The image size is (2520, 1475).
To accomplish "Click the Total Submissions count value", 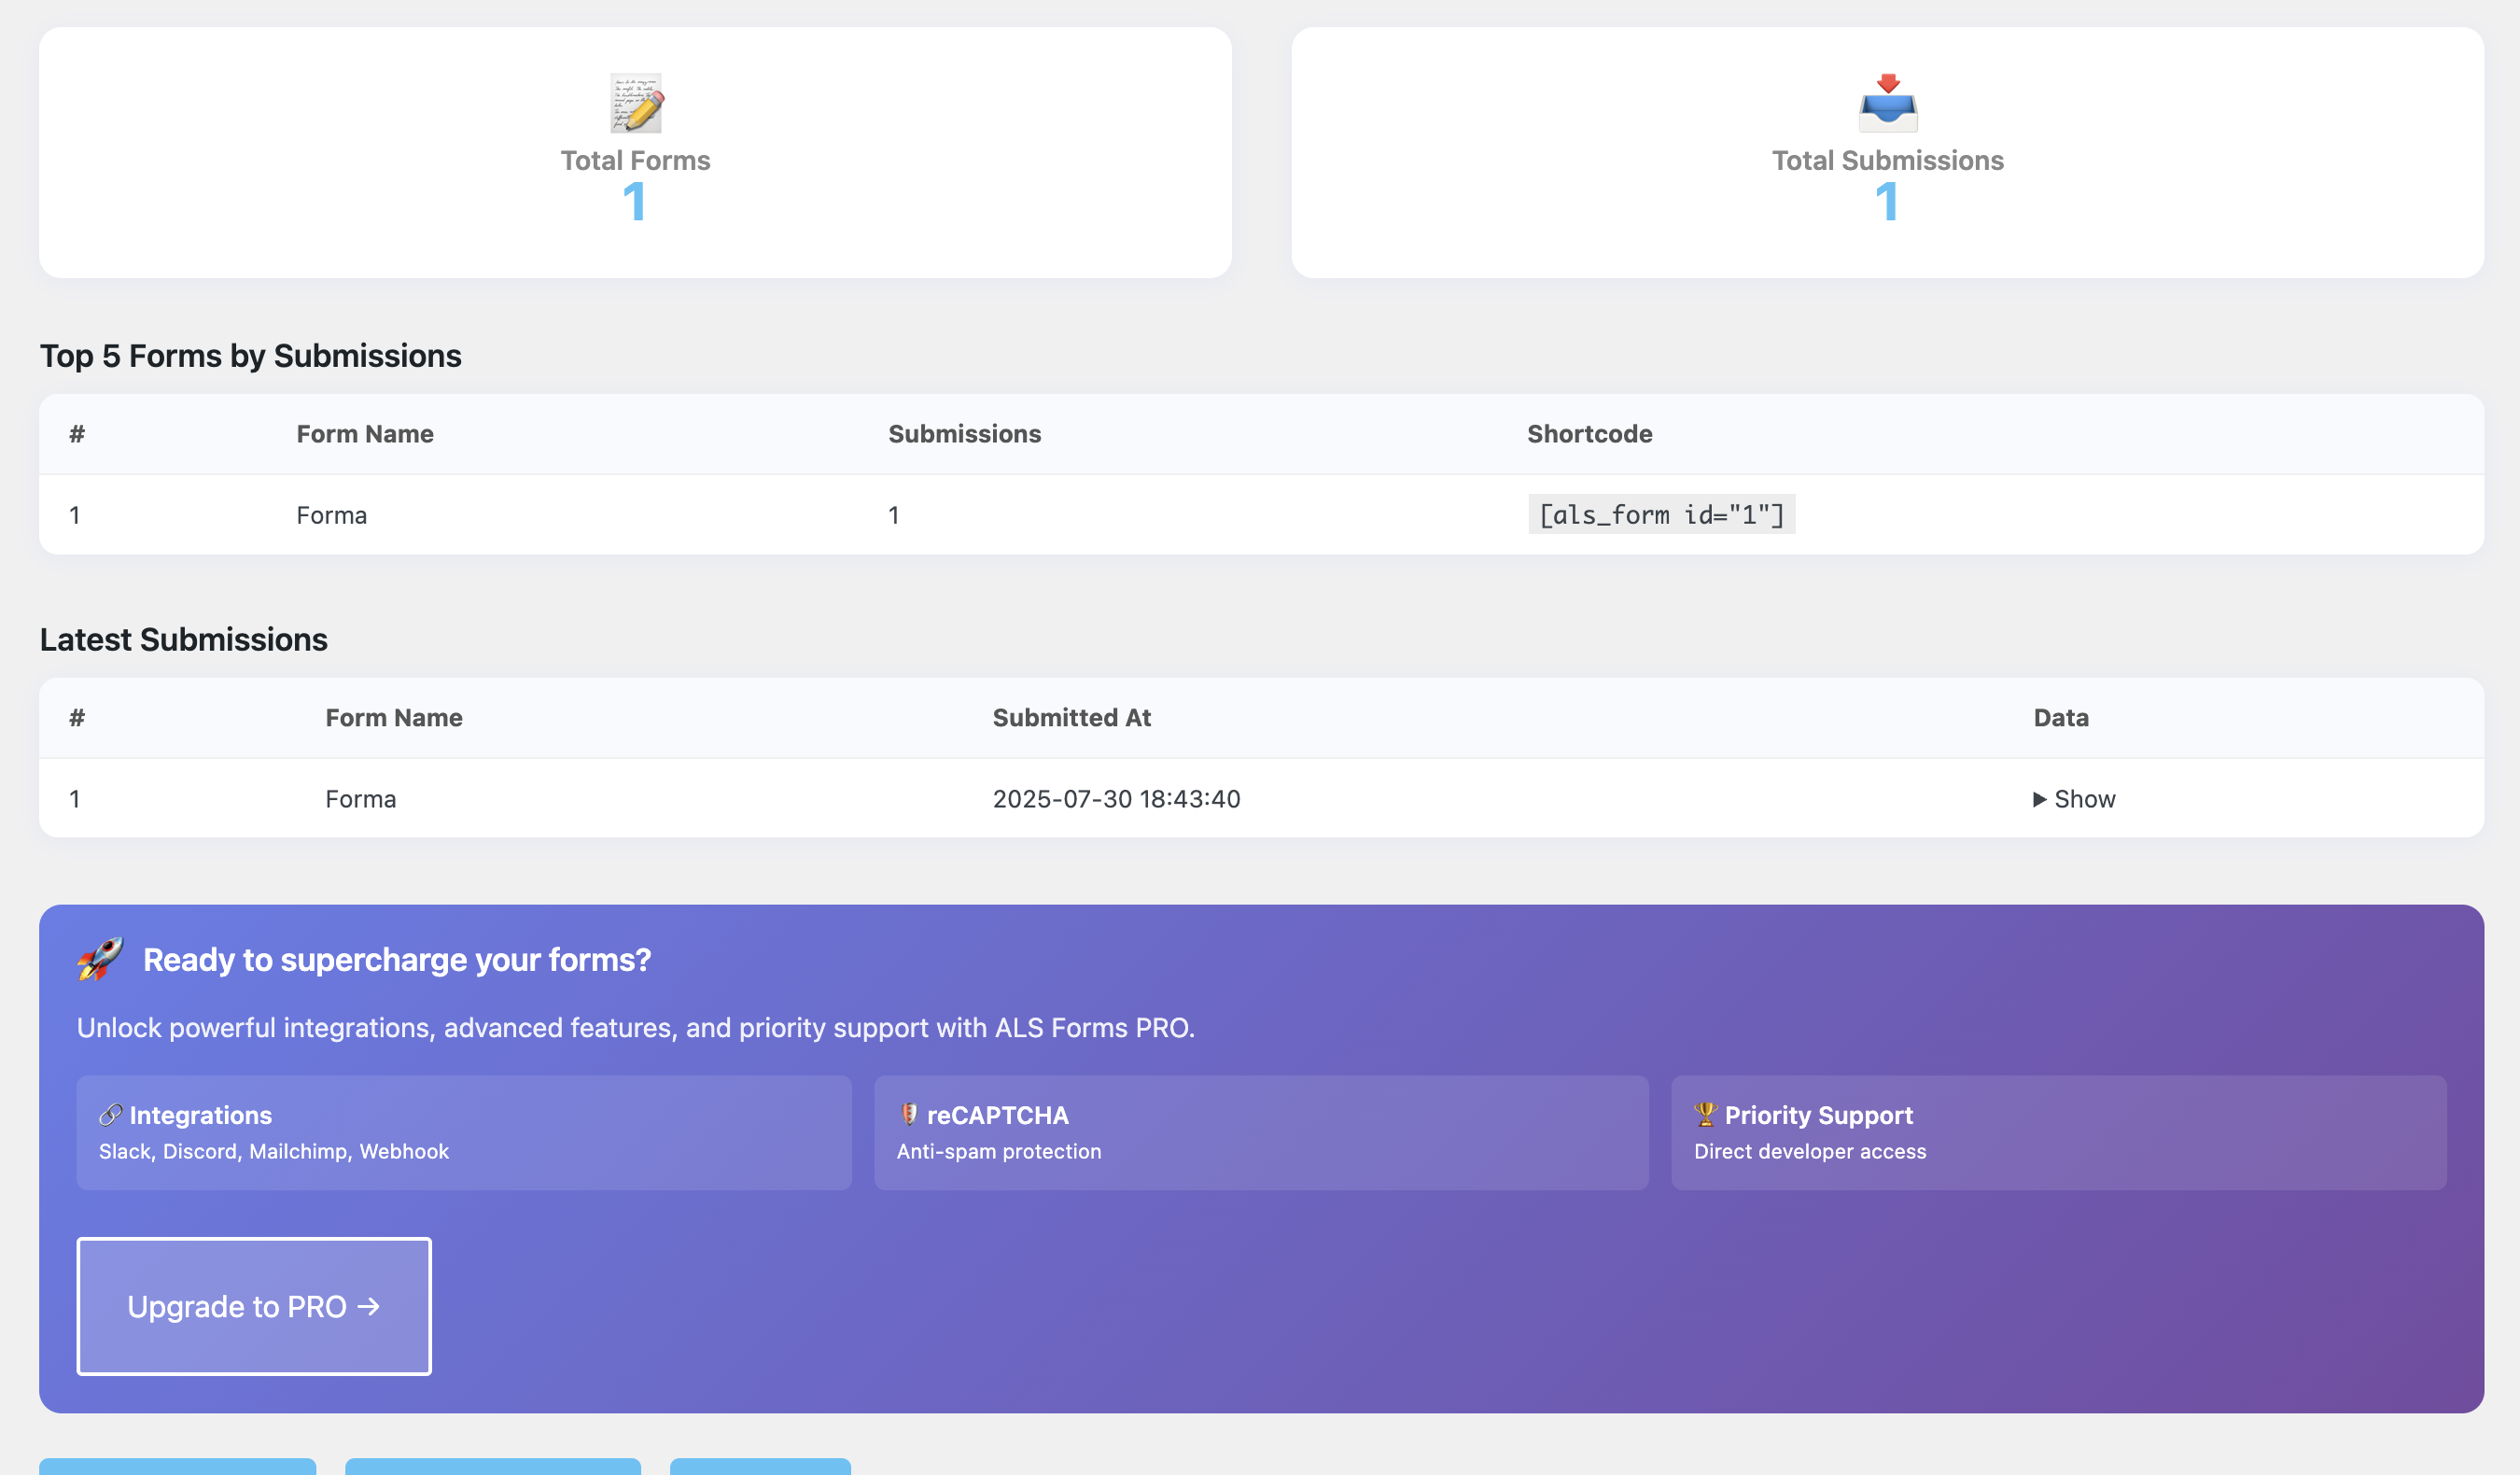I will click(1887, 201).
